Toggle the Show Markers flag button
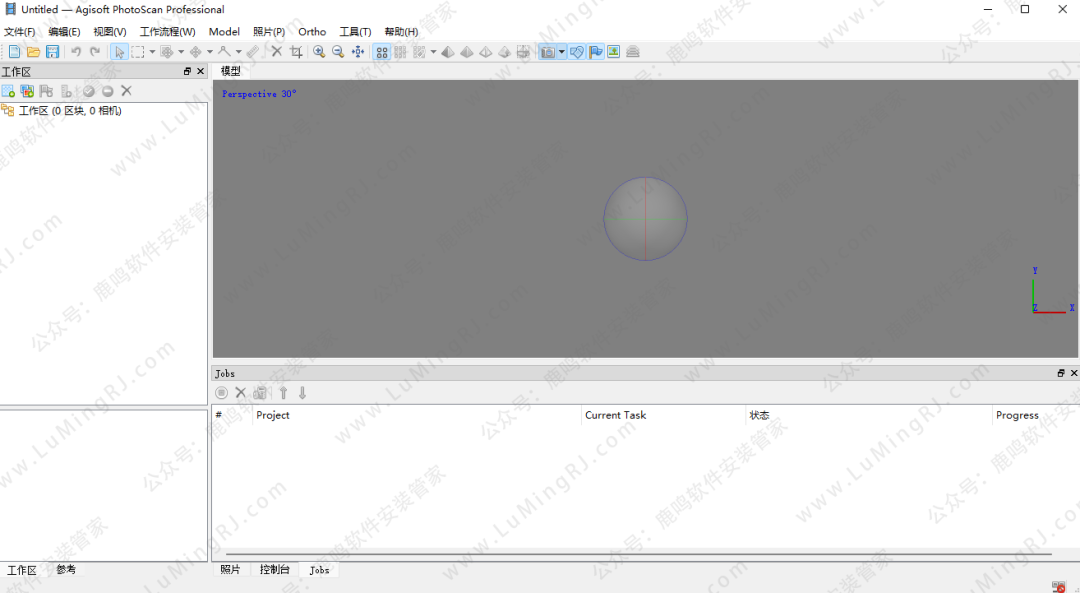The height and width of the screenshot is (593, 1080). coord(596,52)
